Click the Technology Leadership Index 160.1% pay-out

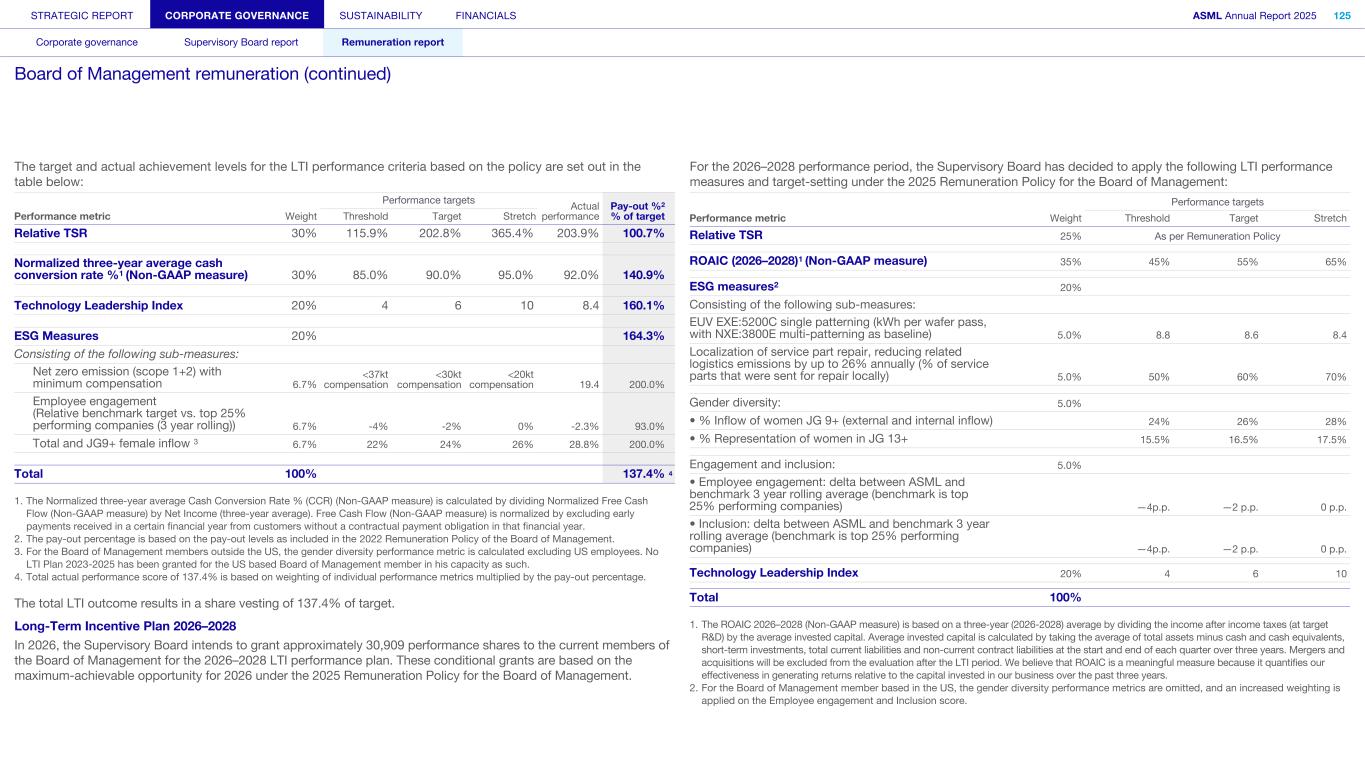pos(643,306)
